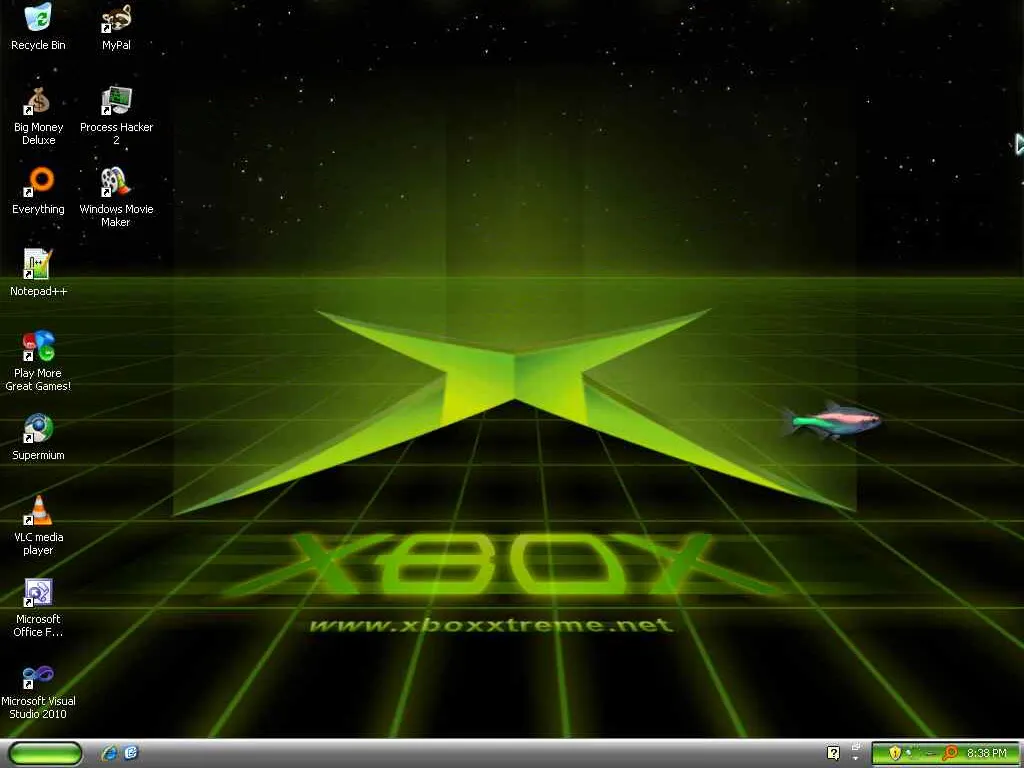Click the green Start button
Image resolution: width=1024 pixels, height=768 pixels.
pyautogui.click(x=45, y=753)
